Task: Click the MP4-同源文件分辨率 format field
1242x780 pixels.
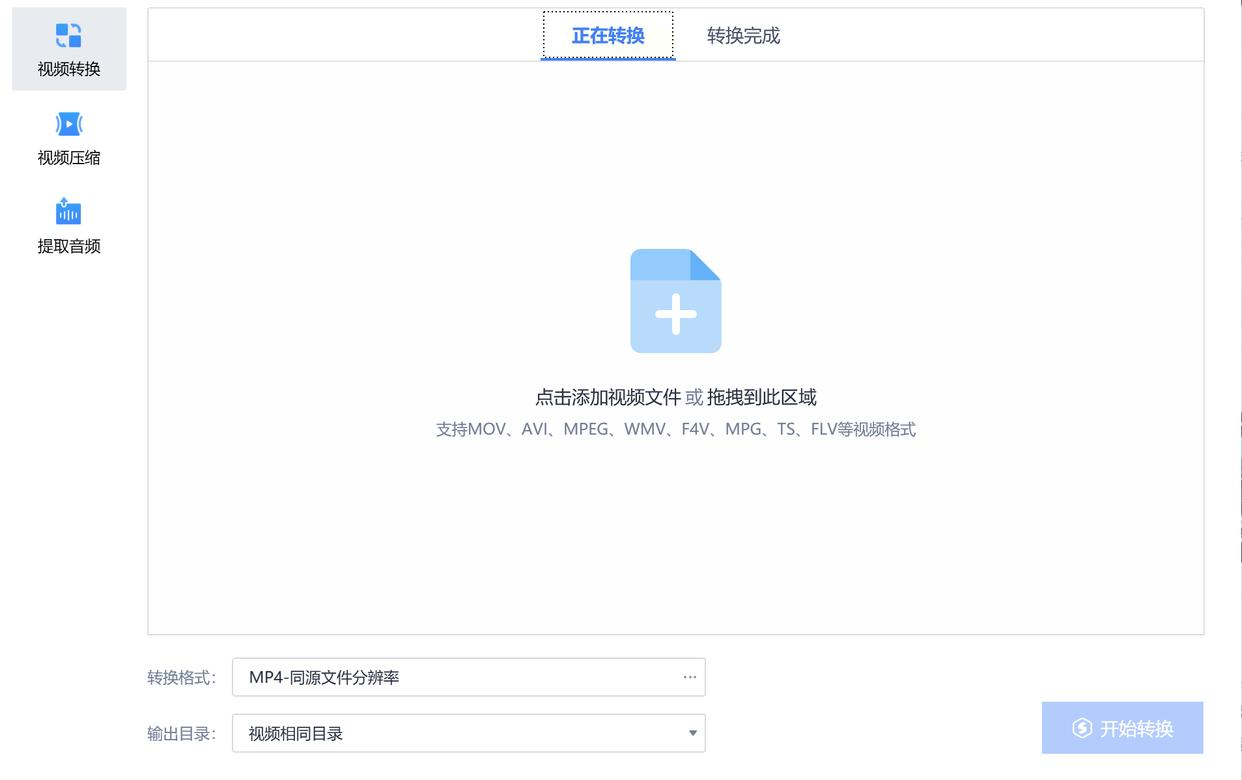Action: click(x=469, y=677)
